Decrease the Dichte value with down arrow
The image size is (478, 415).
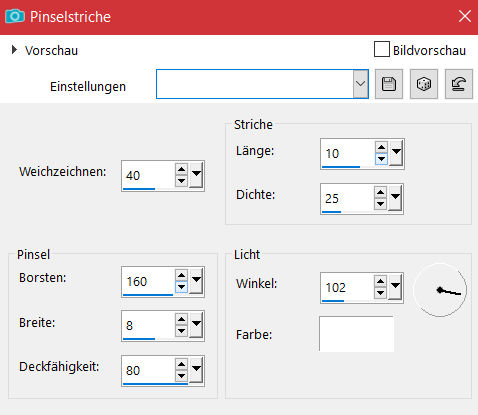pos(380,204)
